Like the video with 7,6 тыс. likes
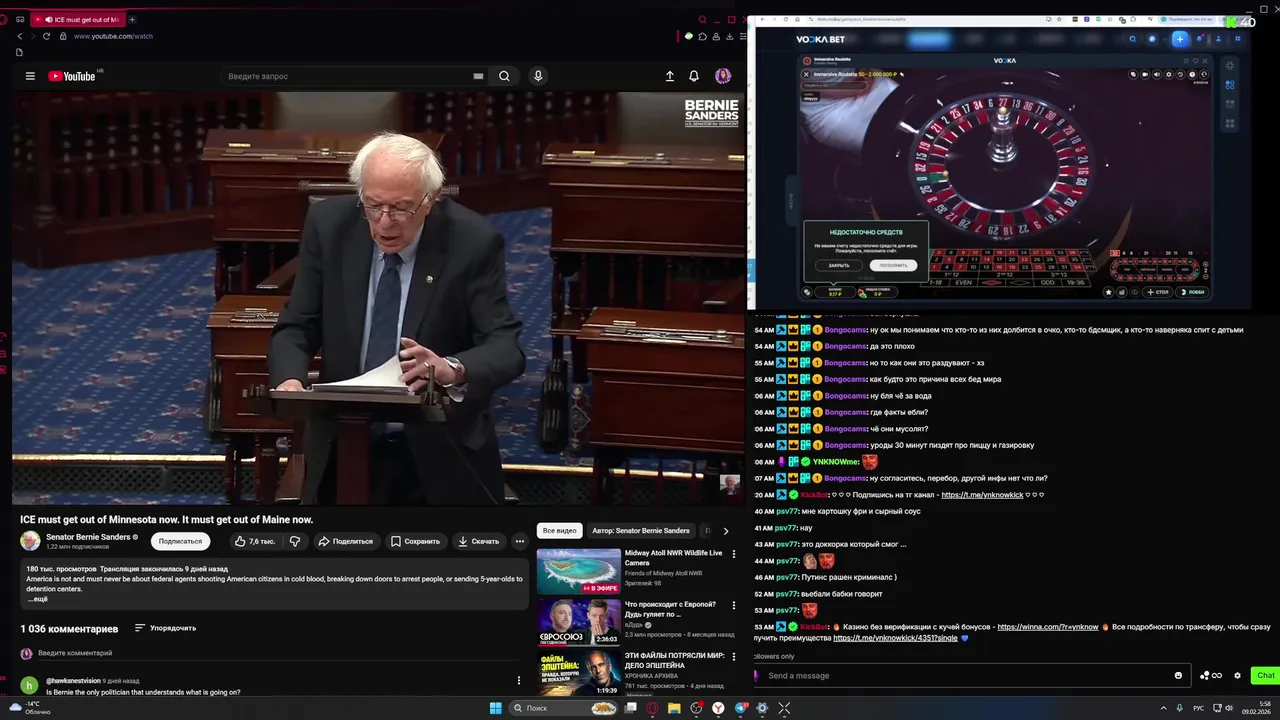This screenshot has width=1280, height=720. (254, 541)
